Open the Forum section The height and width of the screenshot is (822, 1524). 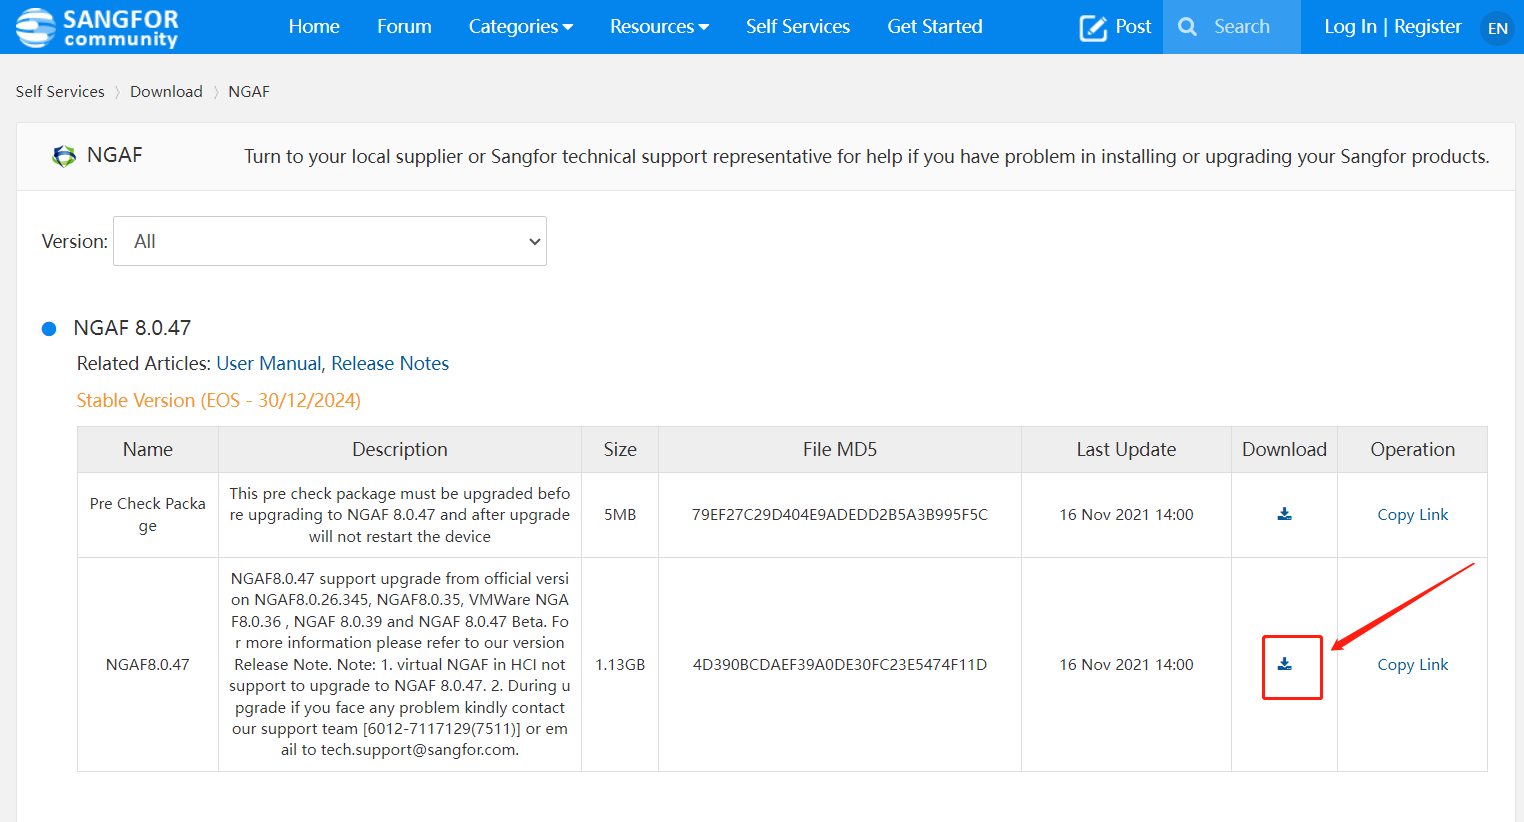[404, 27]
